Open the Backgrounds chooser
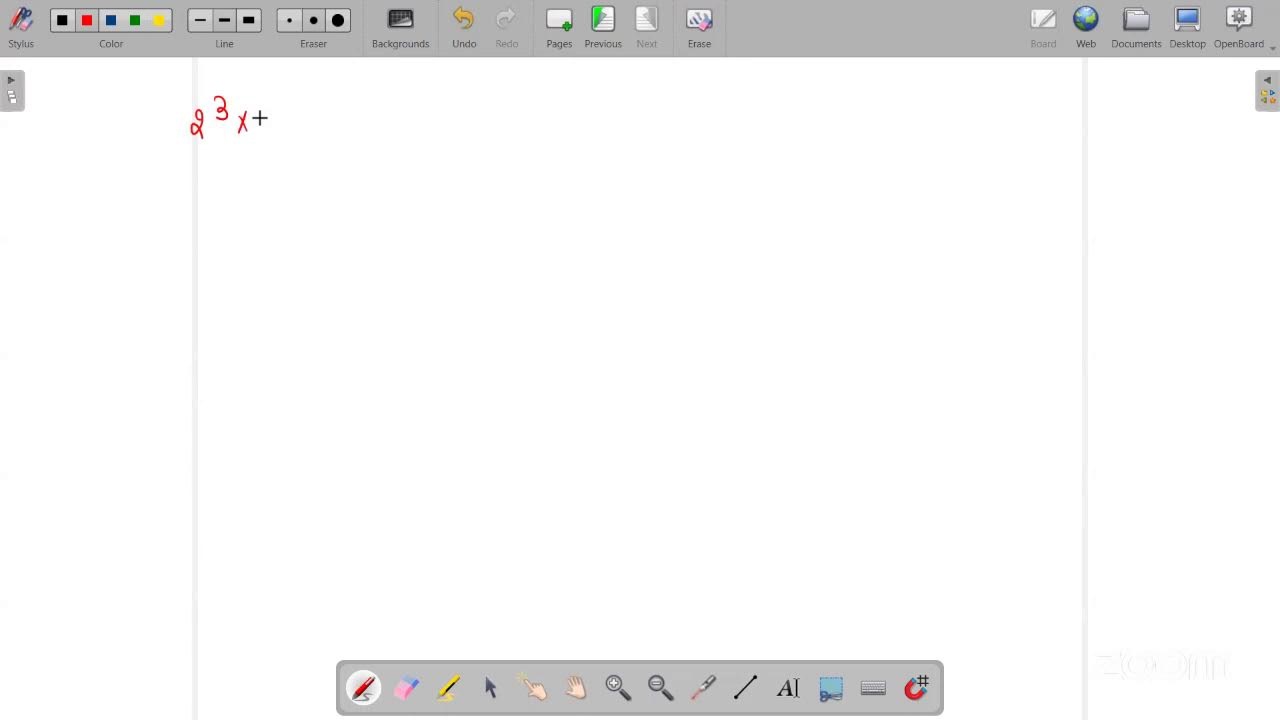1280x720 pixels. coord(400,27)
